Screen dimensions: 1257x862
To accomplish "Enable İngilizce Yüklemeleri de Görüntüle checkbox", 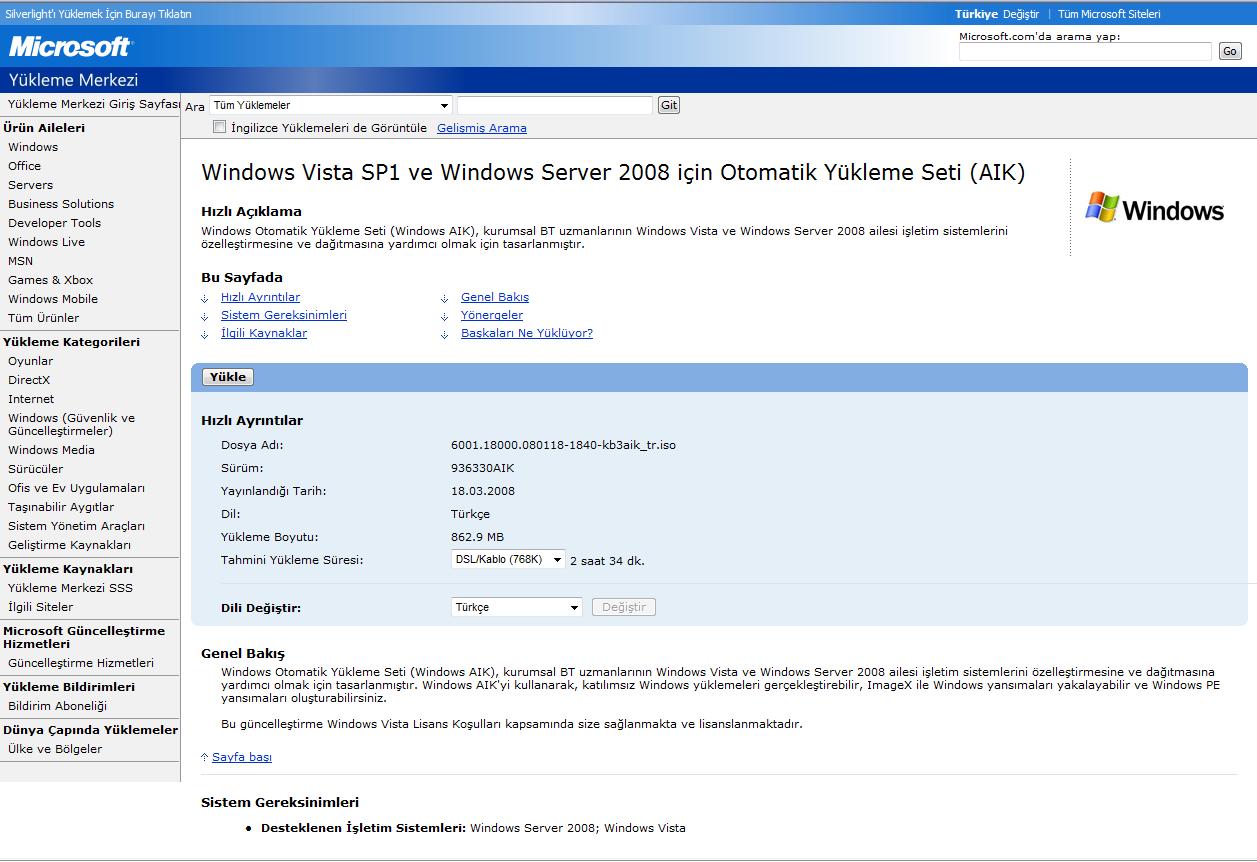I will (x=220, y=127).
